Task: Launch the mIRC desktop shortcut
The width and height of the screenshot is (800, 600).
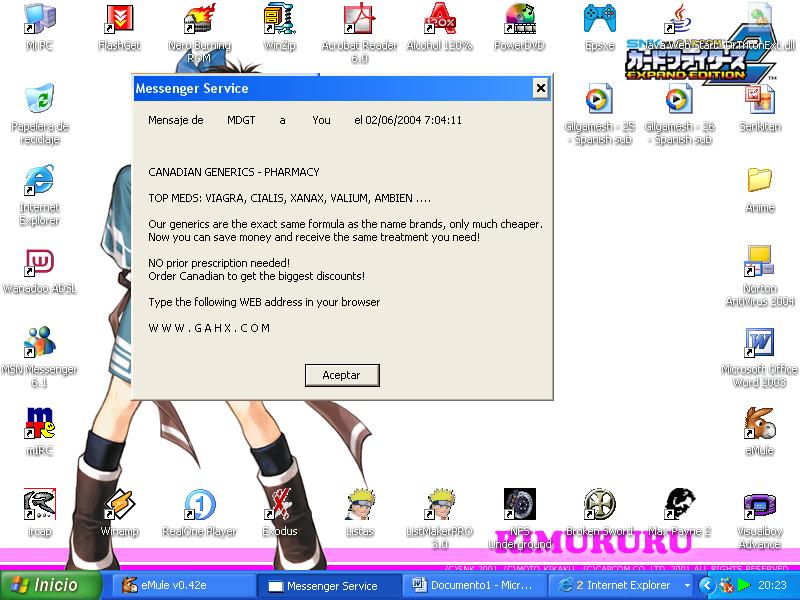Action: pos(39,431)
